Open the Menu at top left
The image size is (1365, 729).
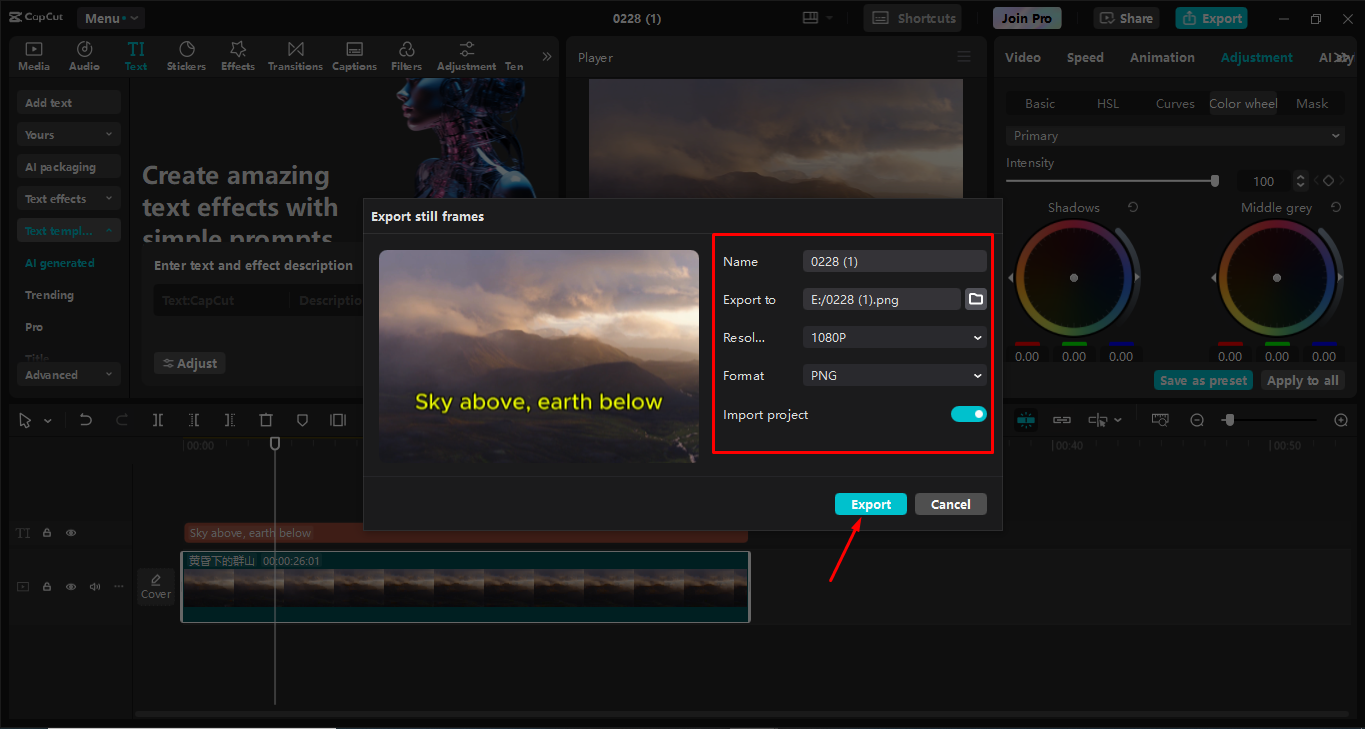click(110, 17)
